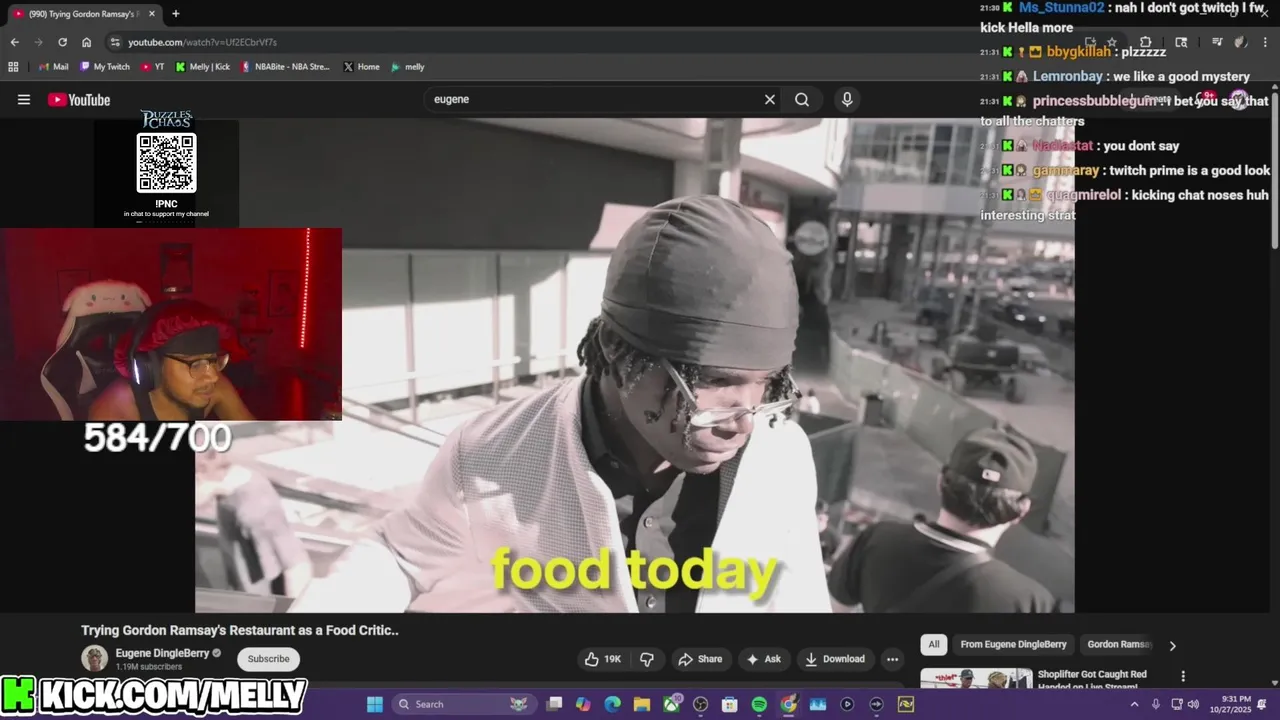Viewport: 1280px width, 720px height.
Task: Clear the search box text 'eugene'
Action: click(x=770, y=99)
